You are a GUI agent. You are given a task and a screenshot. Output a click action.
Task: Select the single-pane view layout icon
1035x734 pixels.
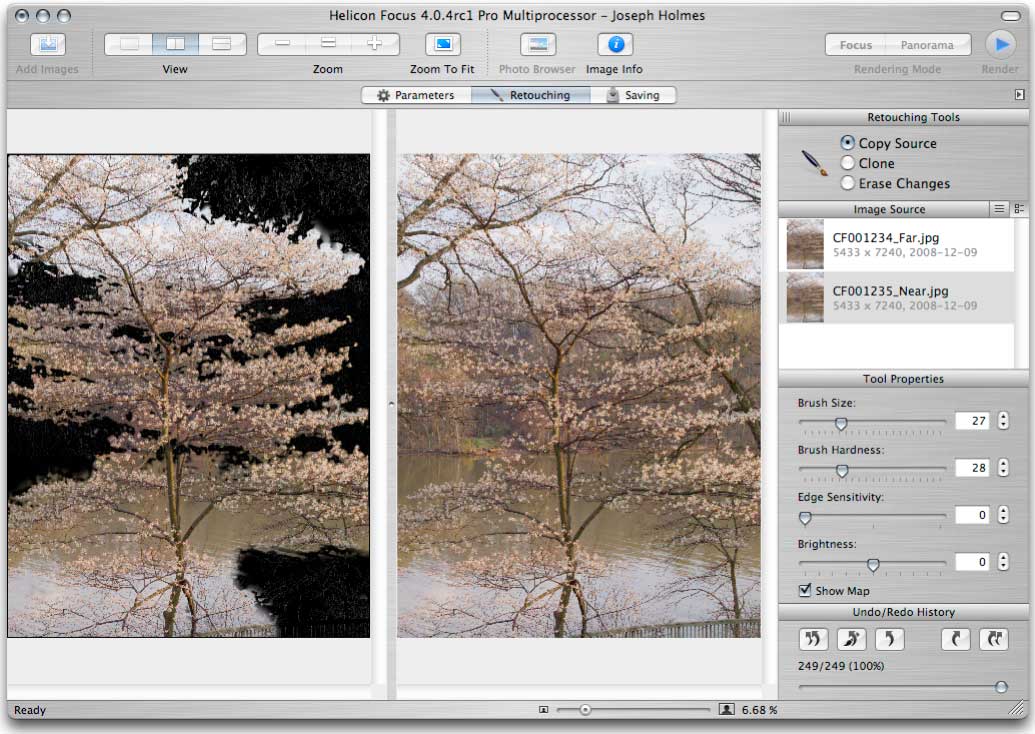point(129,44)
